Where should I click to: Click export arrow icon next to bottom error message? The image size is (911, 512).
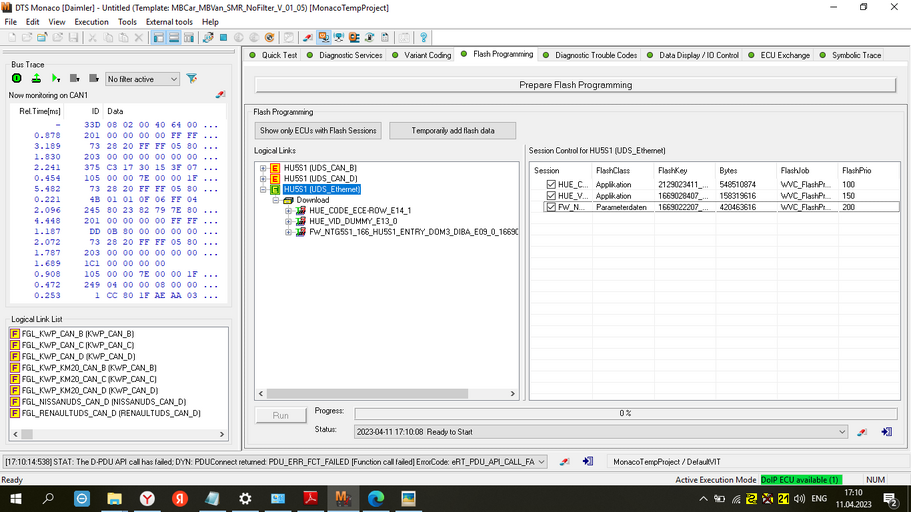pyautogui.click(x=588, y=461)
